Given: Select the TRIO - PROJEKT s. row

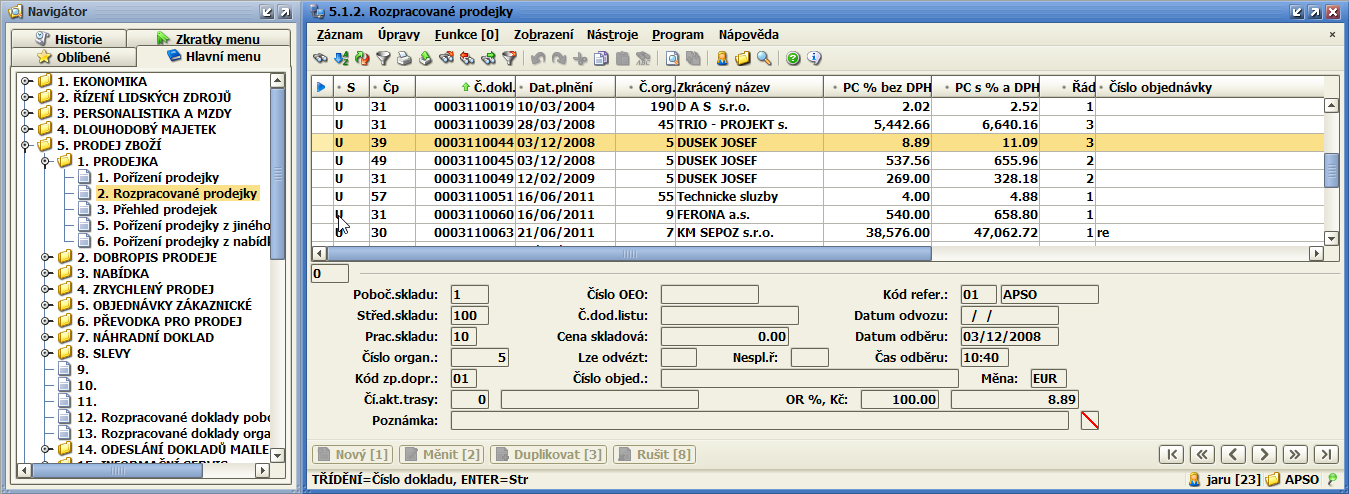Looking at the screenshot, I should pyautogui.click(x=820, y=124).
